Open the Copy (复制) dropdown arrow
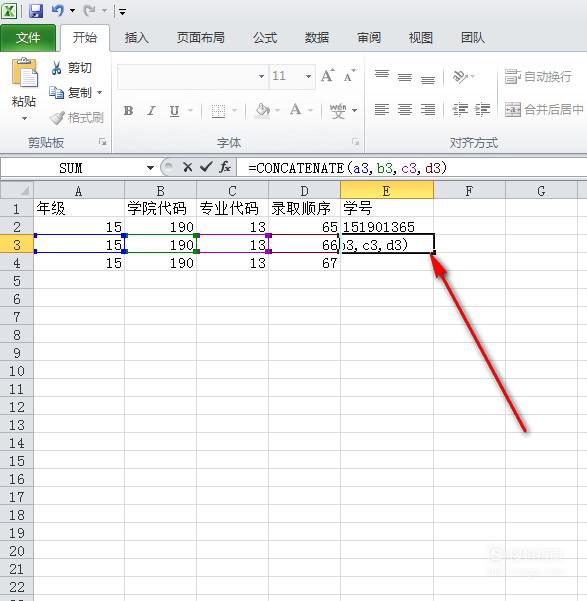 (x=99, y=92)
